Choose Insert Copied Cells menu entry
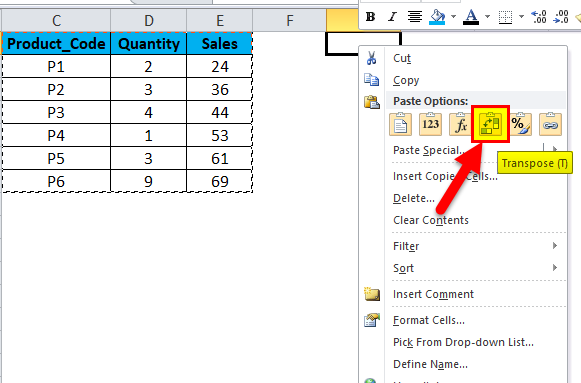The height and width of the screenshot is (383, 581). [445, 176]
